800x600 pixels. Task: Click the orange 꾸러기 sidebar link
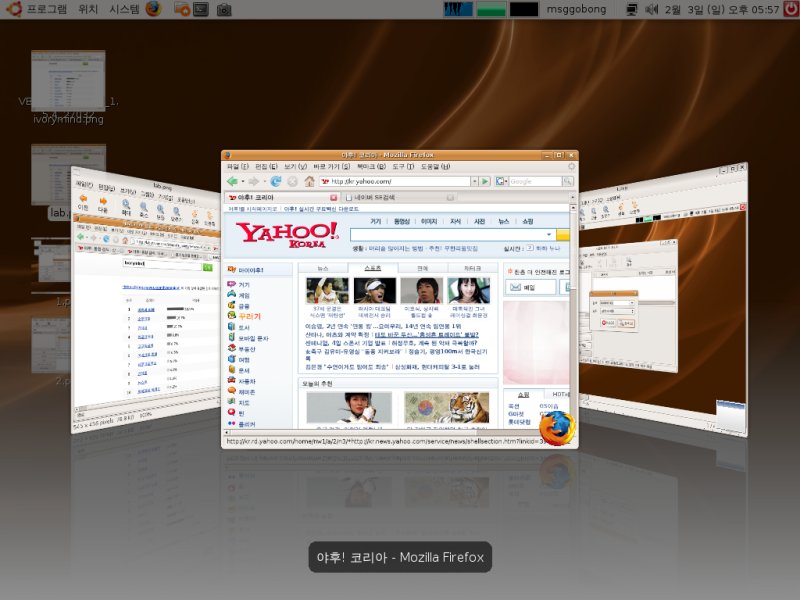[x=249, y=316]
